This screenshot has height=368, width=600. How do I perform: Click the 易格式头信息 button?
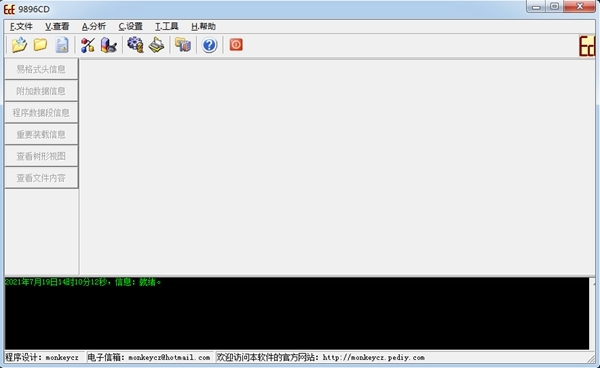click(41, 69)
